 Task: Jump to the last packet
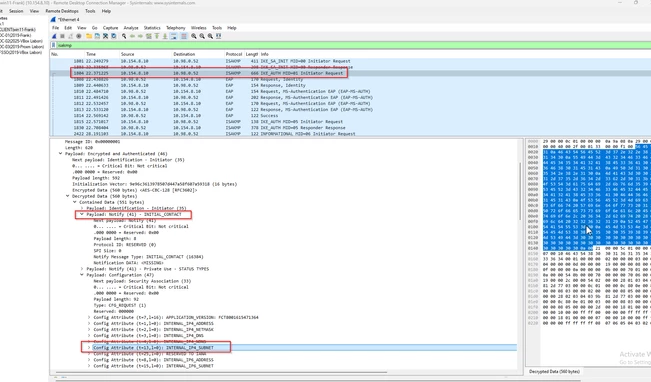pyautogui.click(x=165, y=37)
